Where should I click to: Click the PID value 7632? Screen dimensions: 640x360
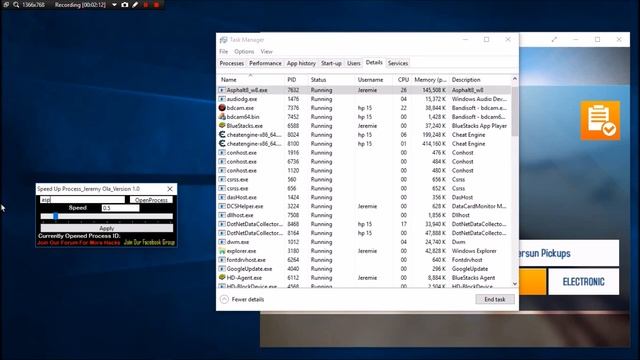pos(293,90)
